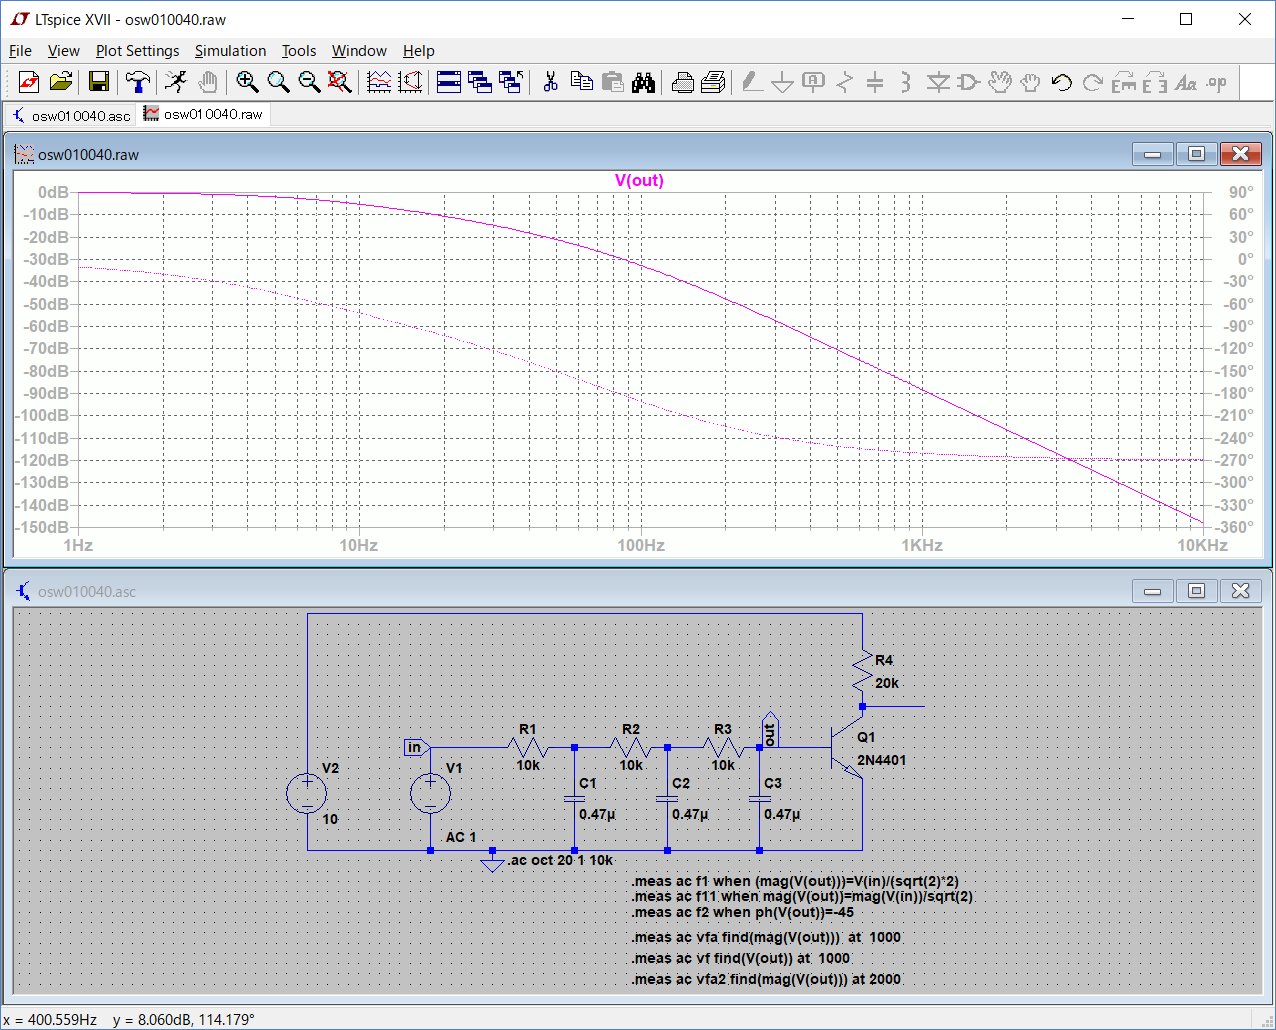Select the Zoom In magnifier tool

tap(247, 82)
